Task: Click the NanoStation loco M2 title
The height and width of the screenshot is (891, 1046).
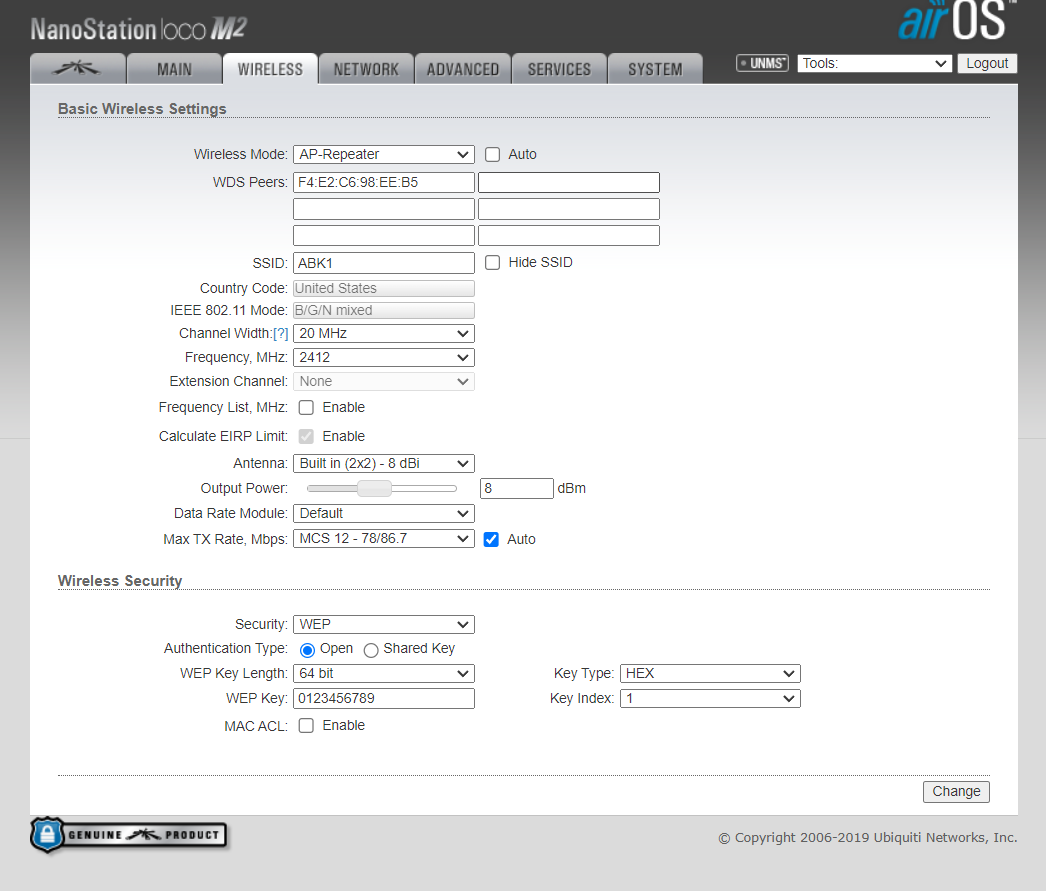Action: [139, 29]
